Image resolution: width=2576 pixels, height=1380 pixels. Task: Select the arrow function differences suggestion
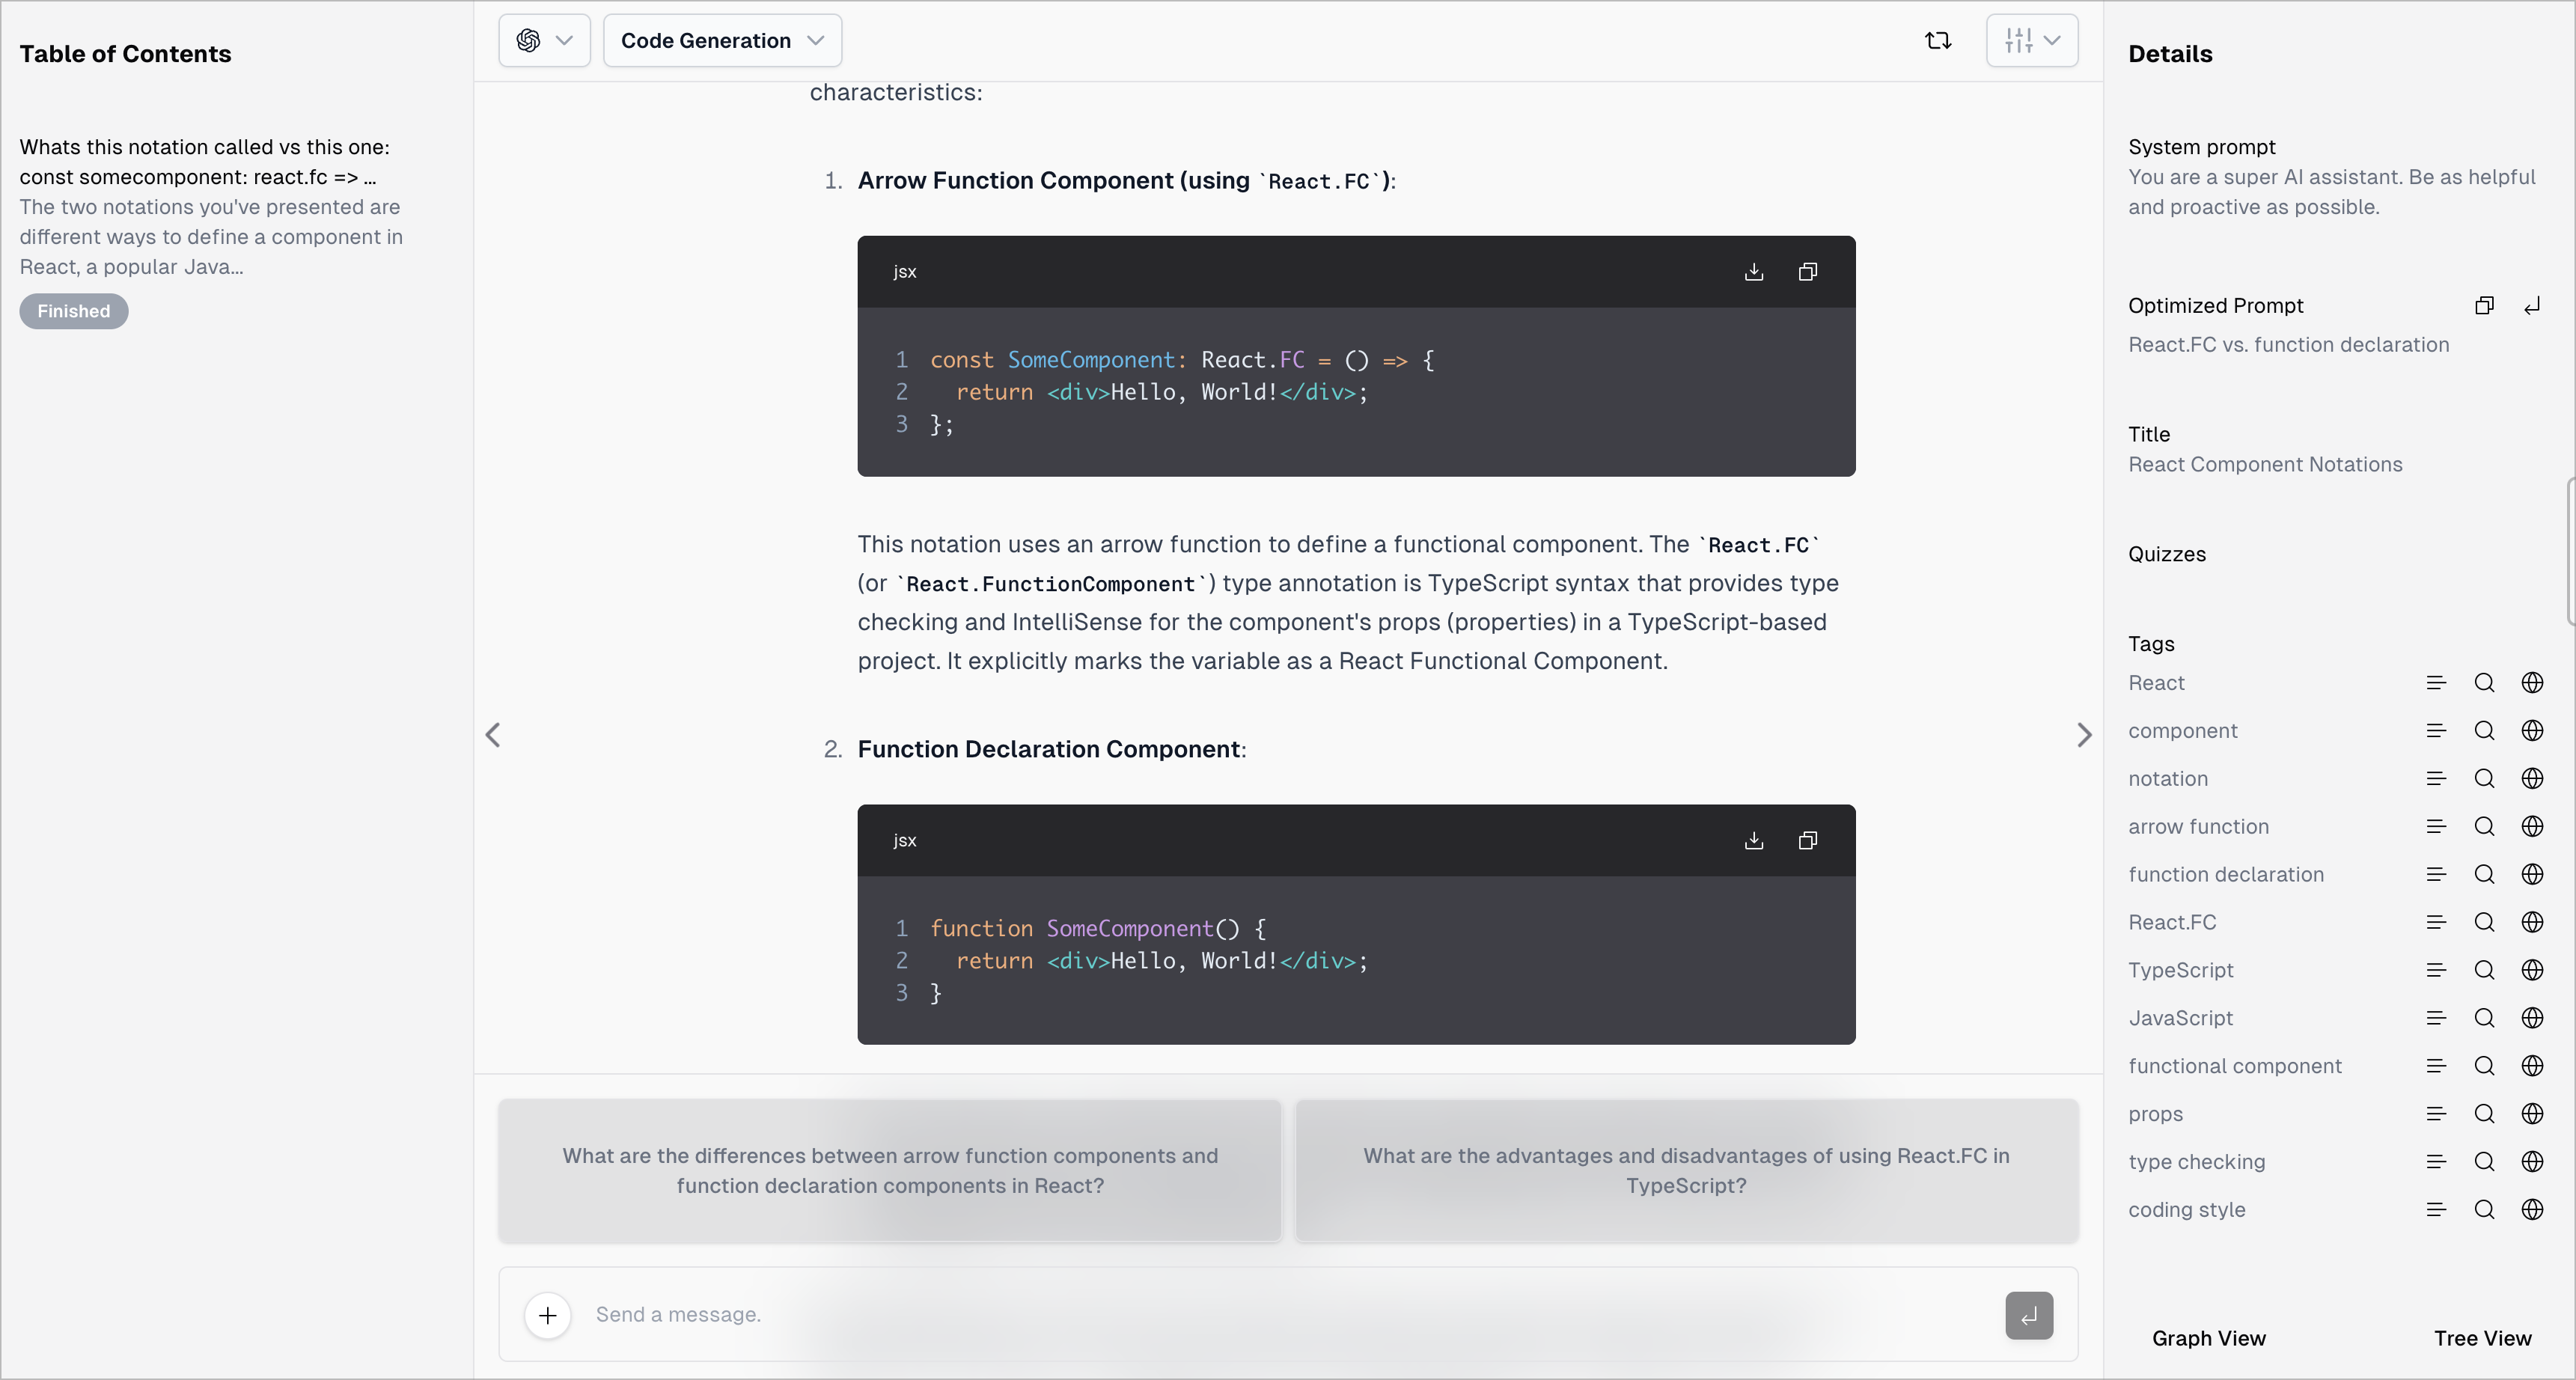(x=890, y=1171)
